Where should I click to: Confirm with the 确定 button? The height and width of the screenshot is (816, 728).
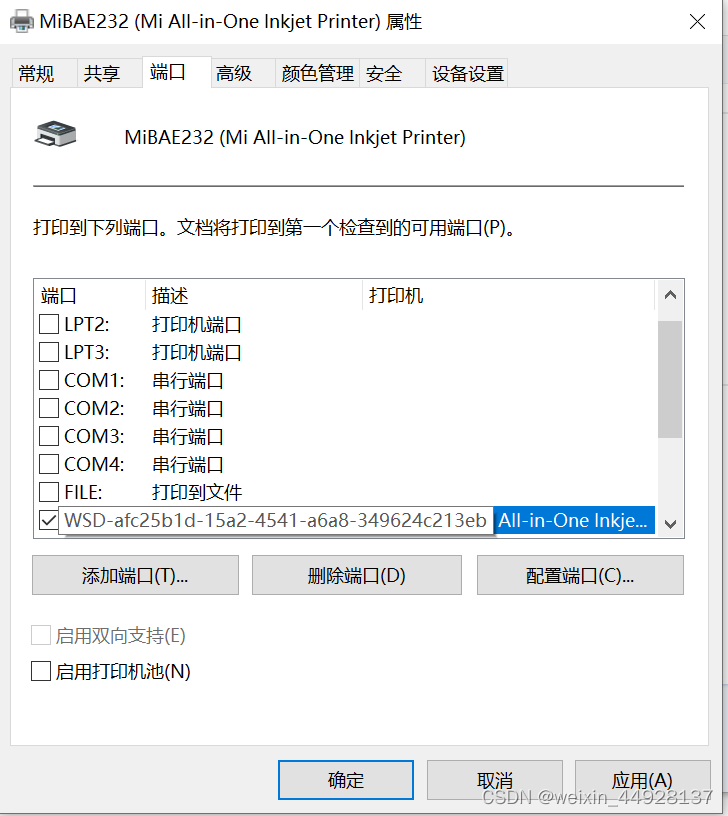[x=346, y=780]
